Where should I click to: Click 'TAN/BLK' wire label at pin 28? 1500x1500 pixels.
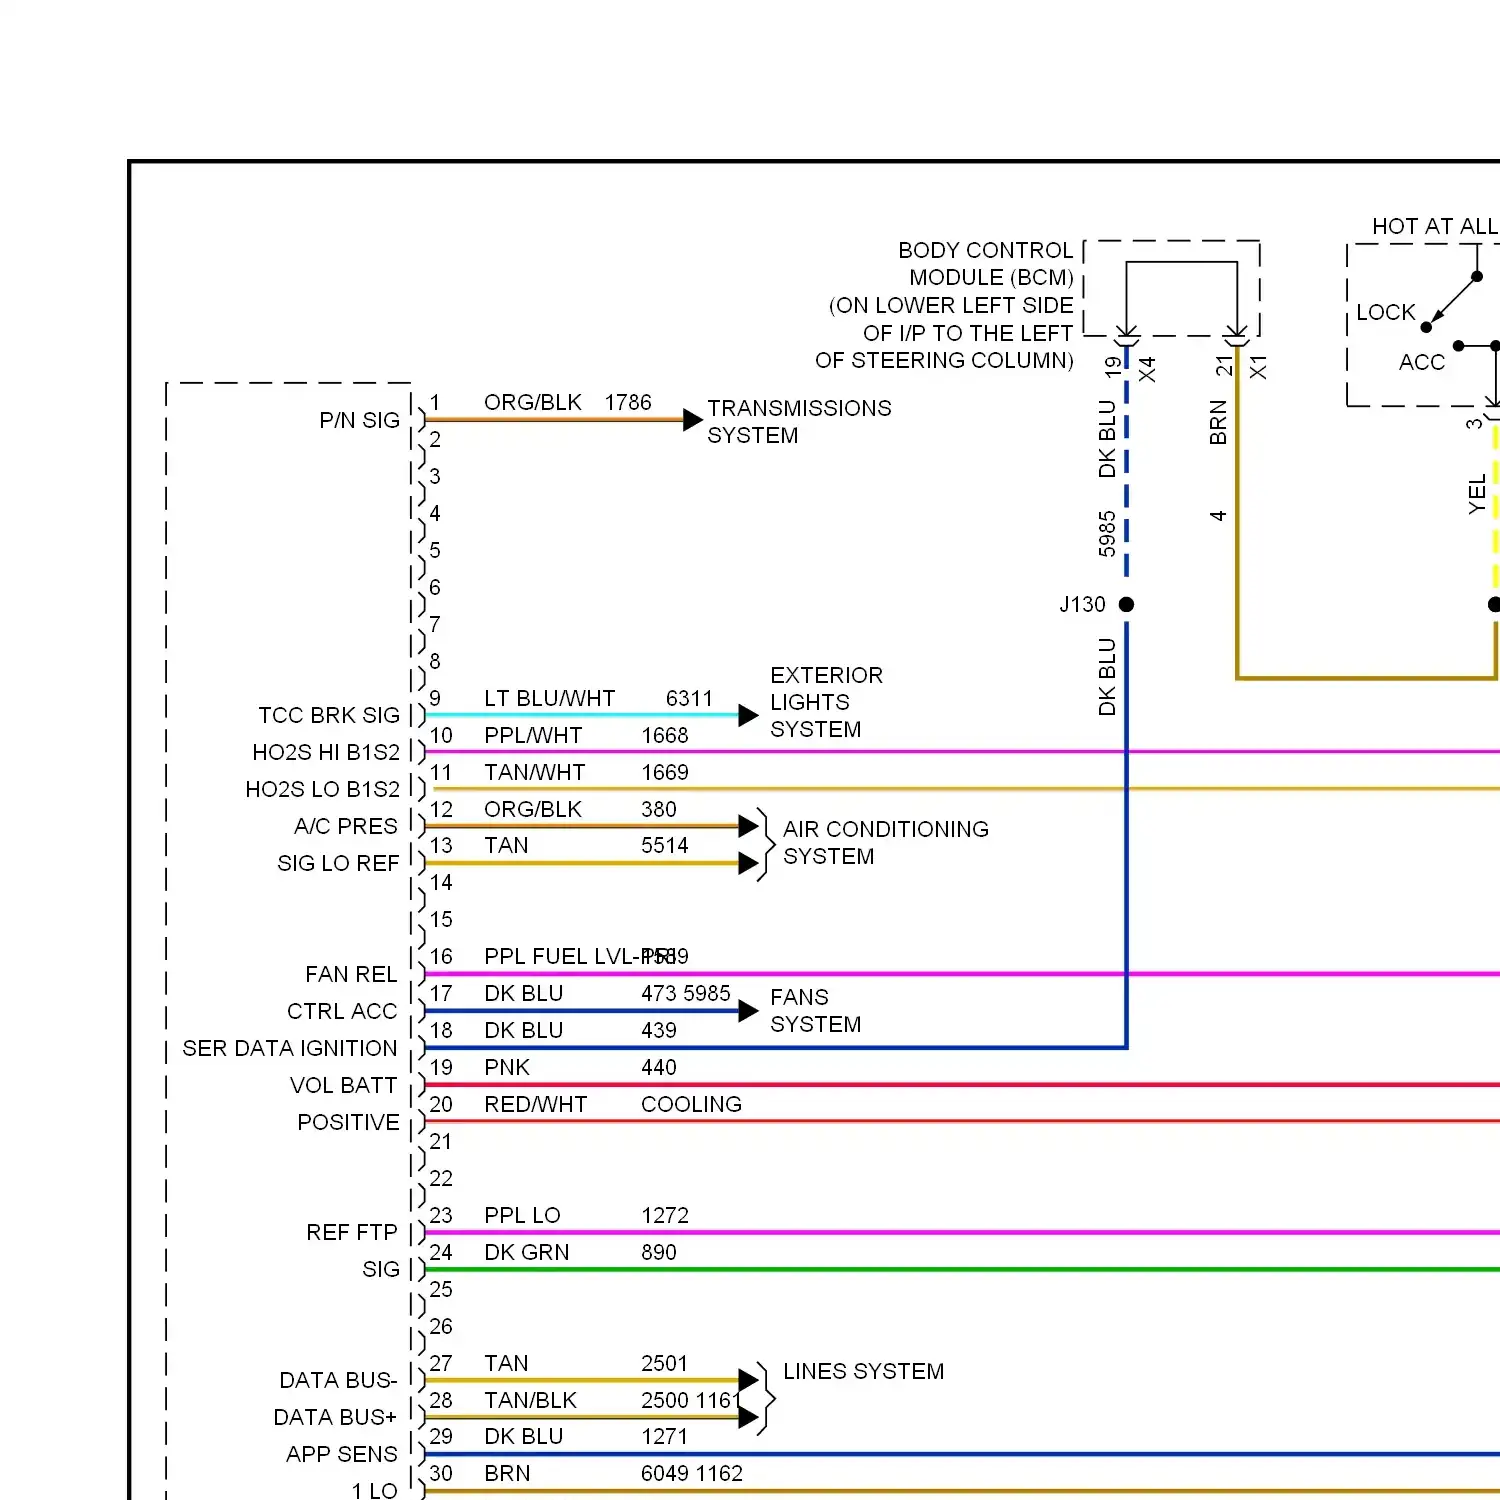530,1400
